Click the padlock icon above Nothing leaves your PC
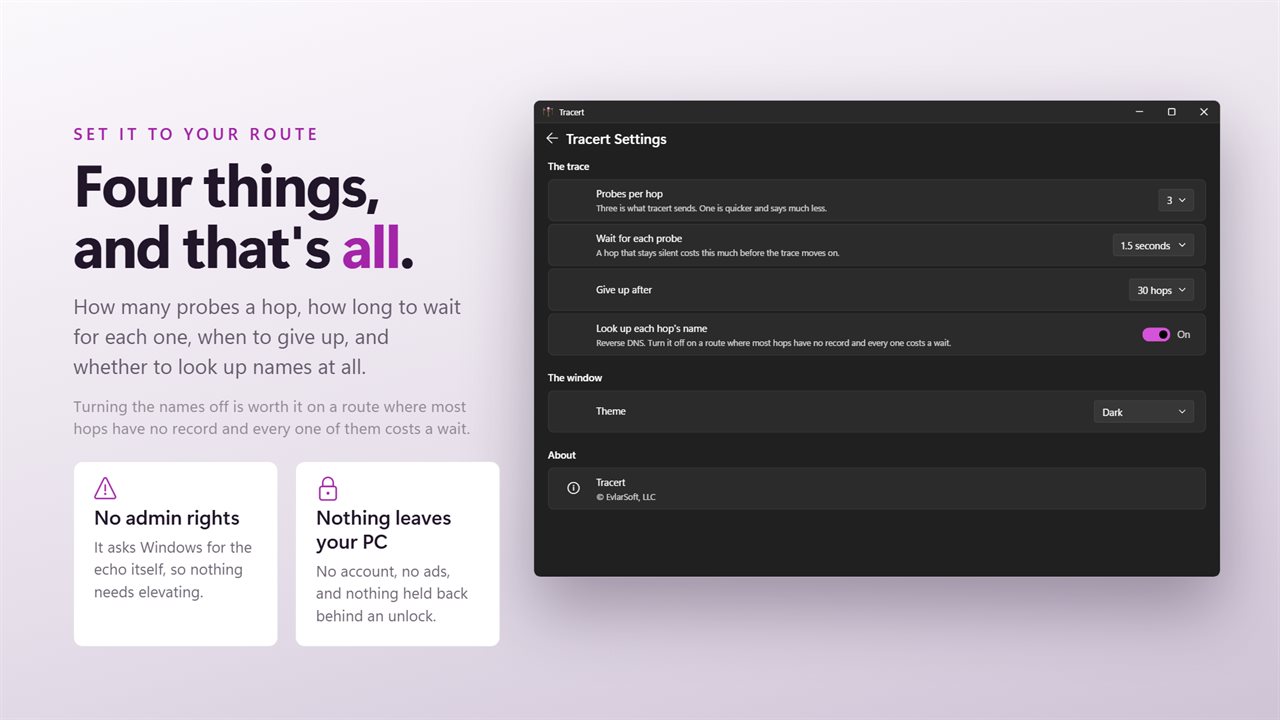The height and width of the screenshot is (720, 1280). click(x=328, y=488)
